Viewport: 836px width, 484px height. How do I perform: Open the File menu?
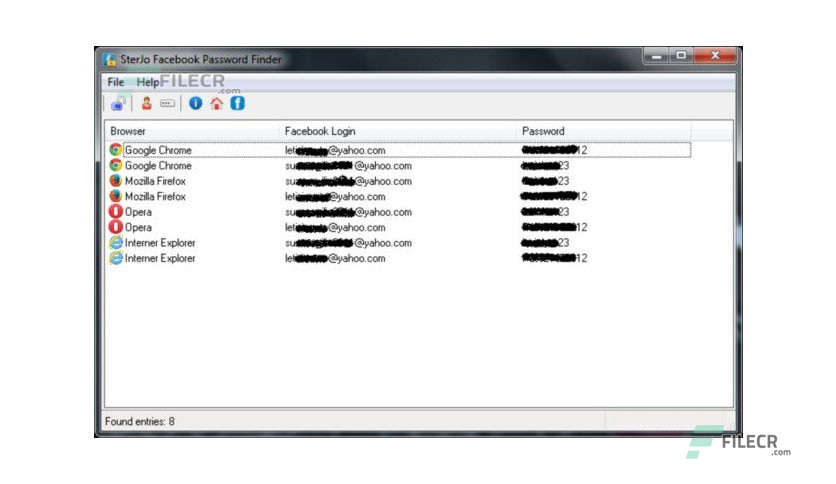[116, 82]
